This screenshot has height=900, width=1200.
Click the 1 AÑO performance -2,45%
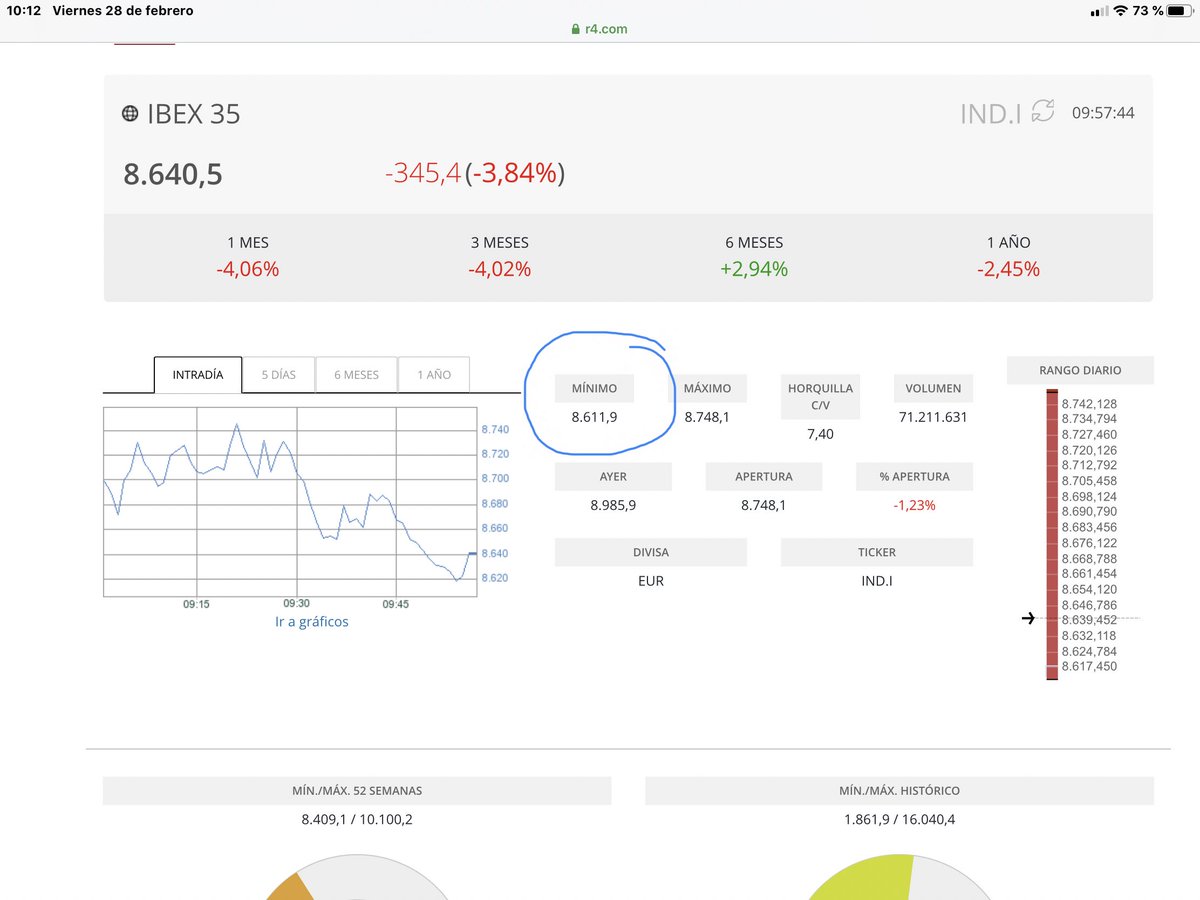(x=1008, y=269)
